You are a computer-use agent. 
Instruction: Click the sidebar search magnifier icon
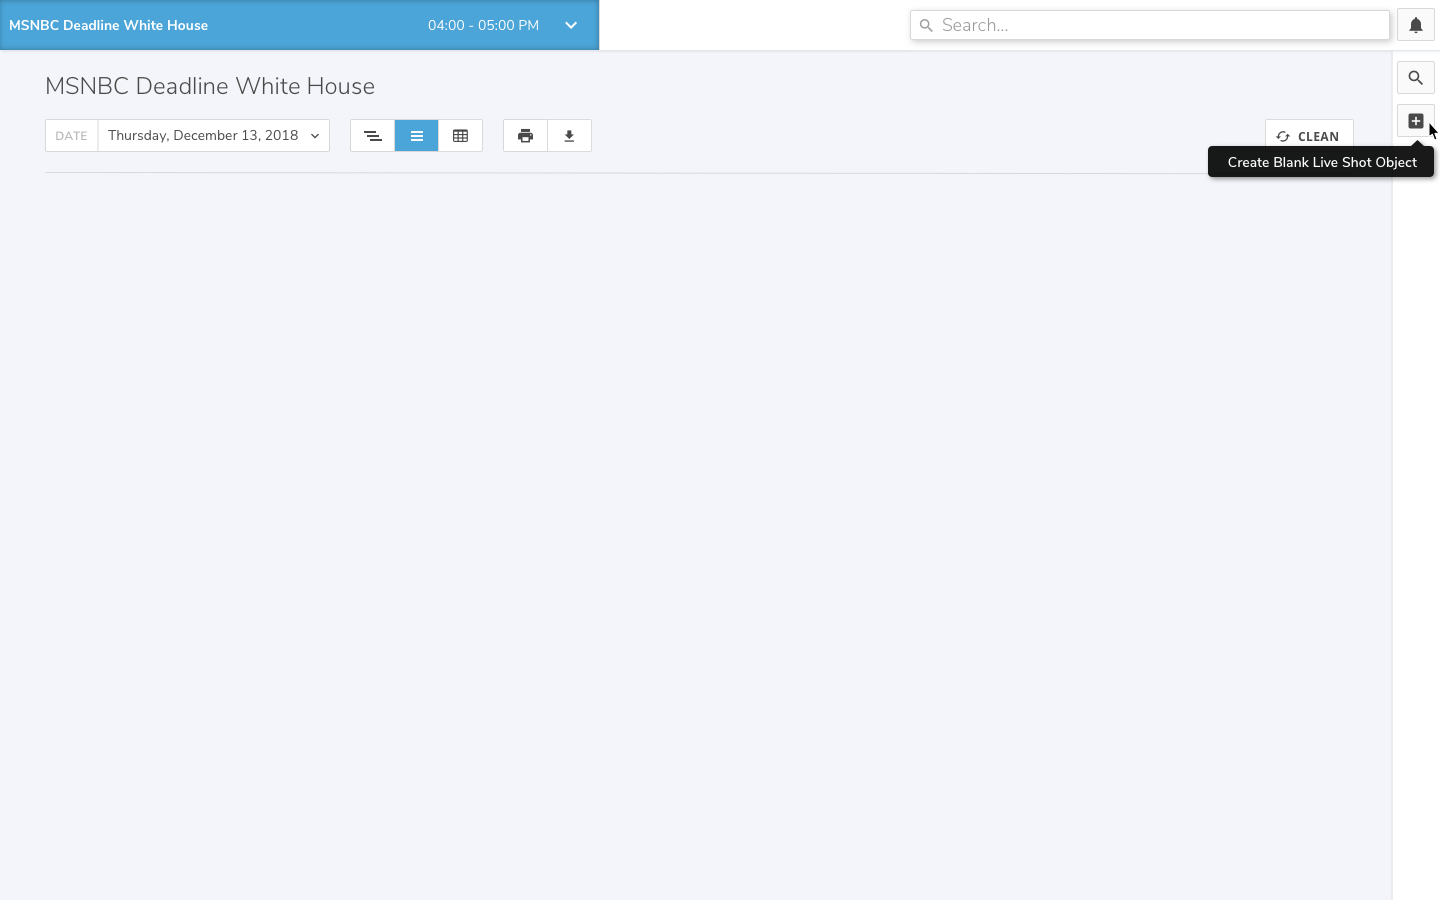[x=1415, y=78]
